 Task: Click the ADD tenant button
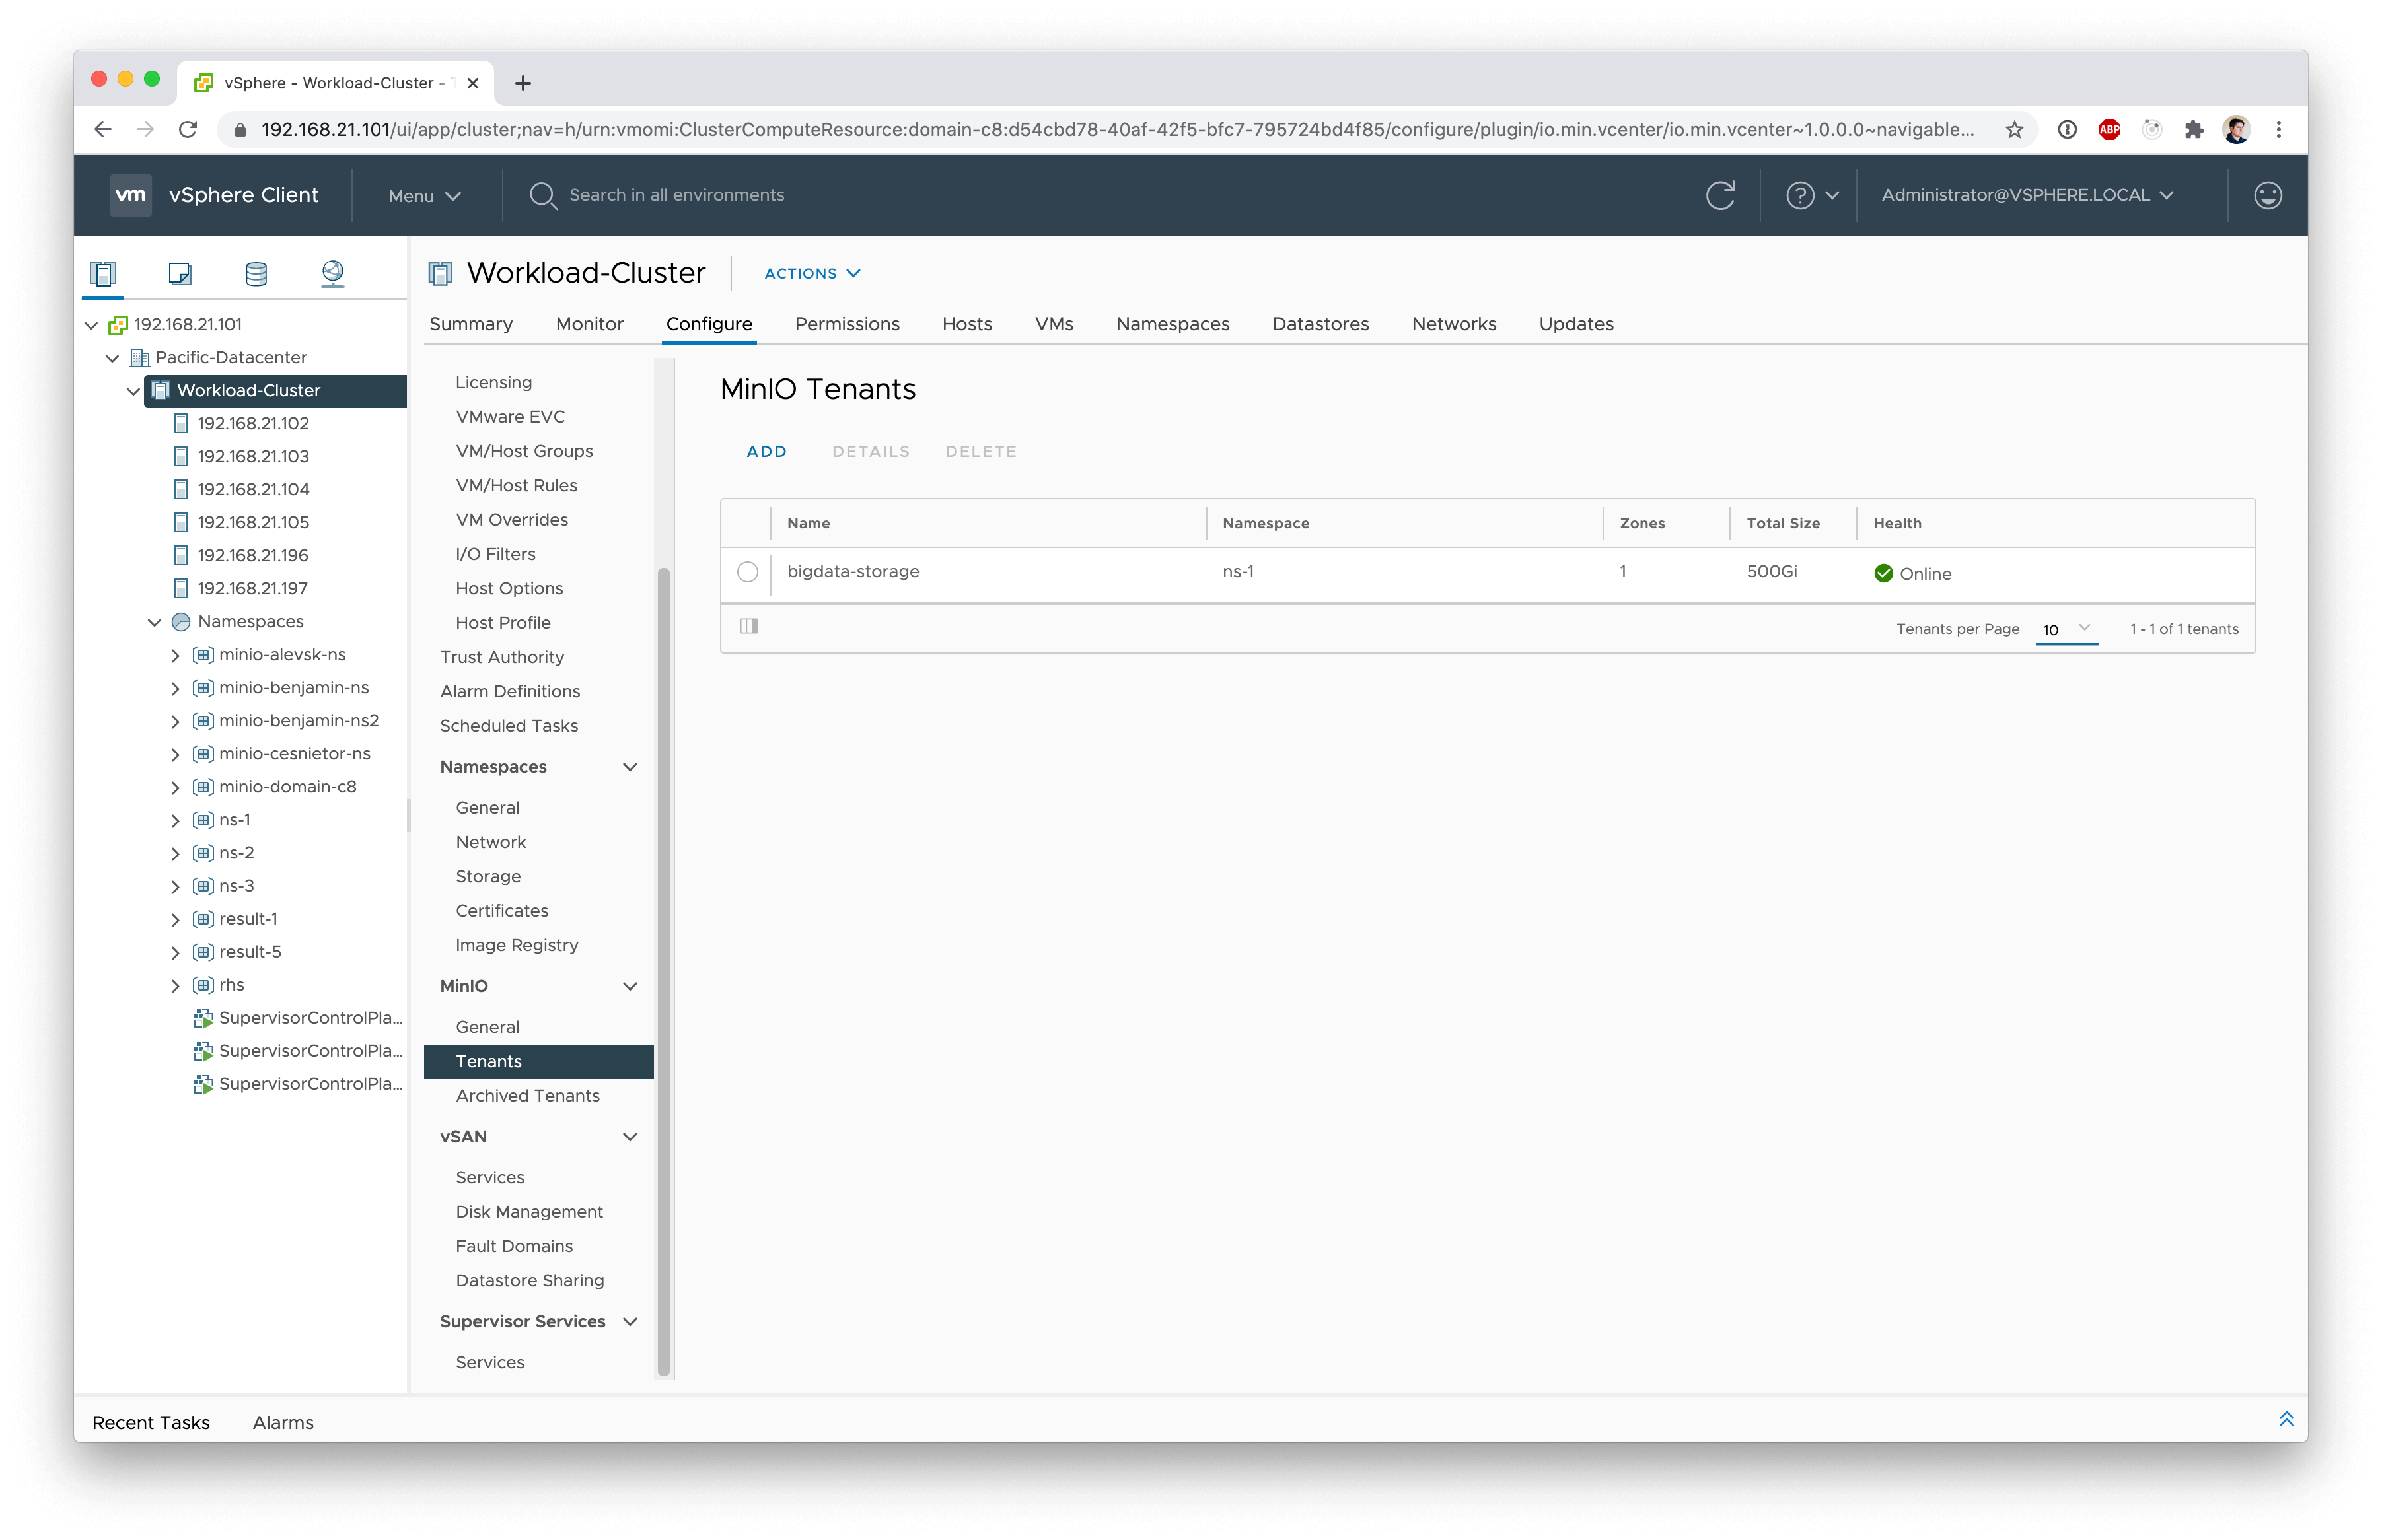[x=766, y=451]
